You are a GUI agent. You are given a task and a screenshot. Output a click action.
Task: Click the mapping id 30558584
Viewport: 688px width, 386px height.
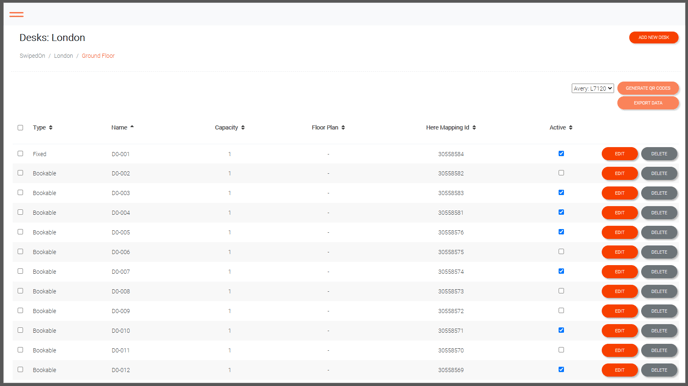(x=451, y=154)
